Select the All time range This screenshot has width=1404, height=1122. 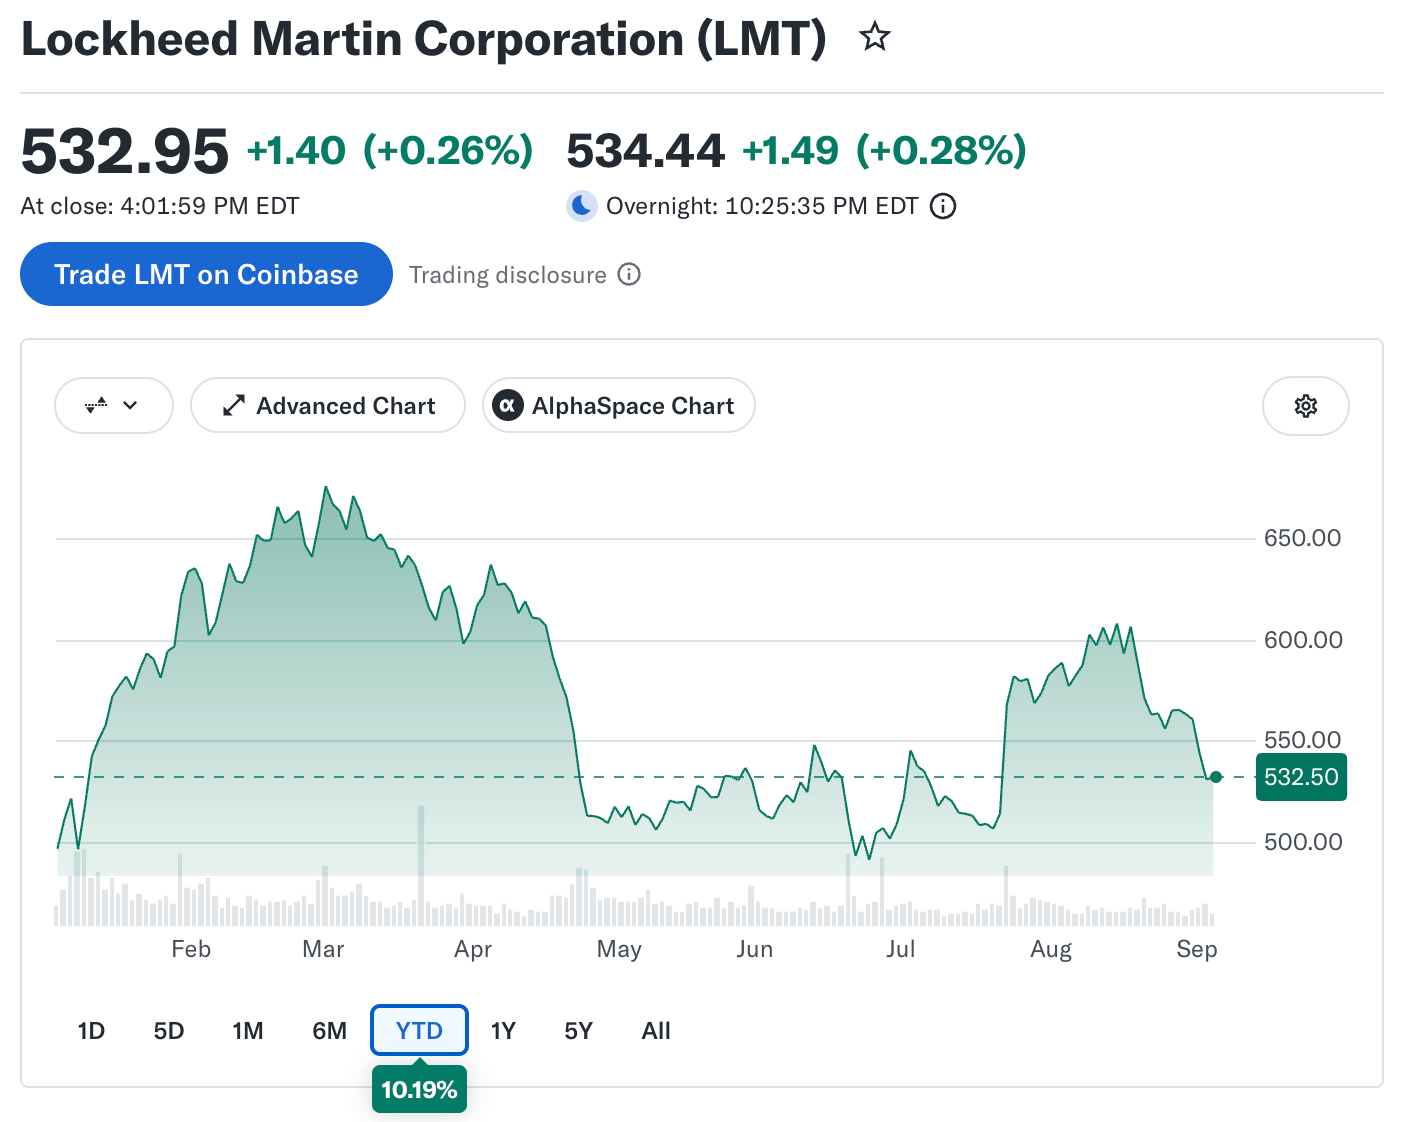(656, 1031)
